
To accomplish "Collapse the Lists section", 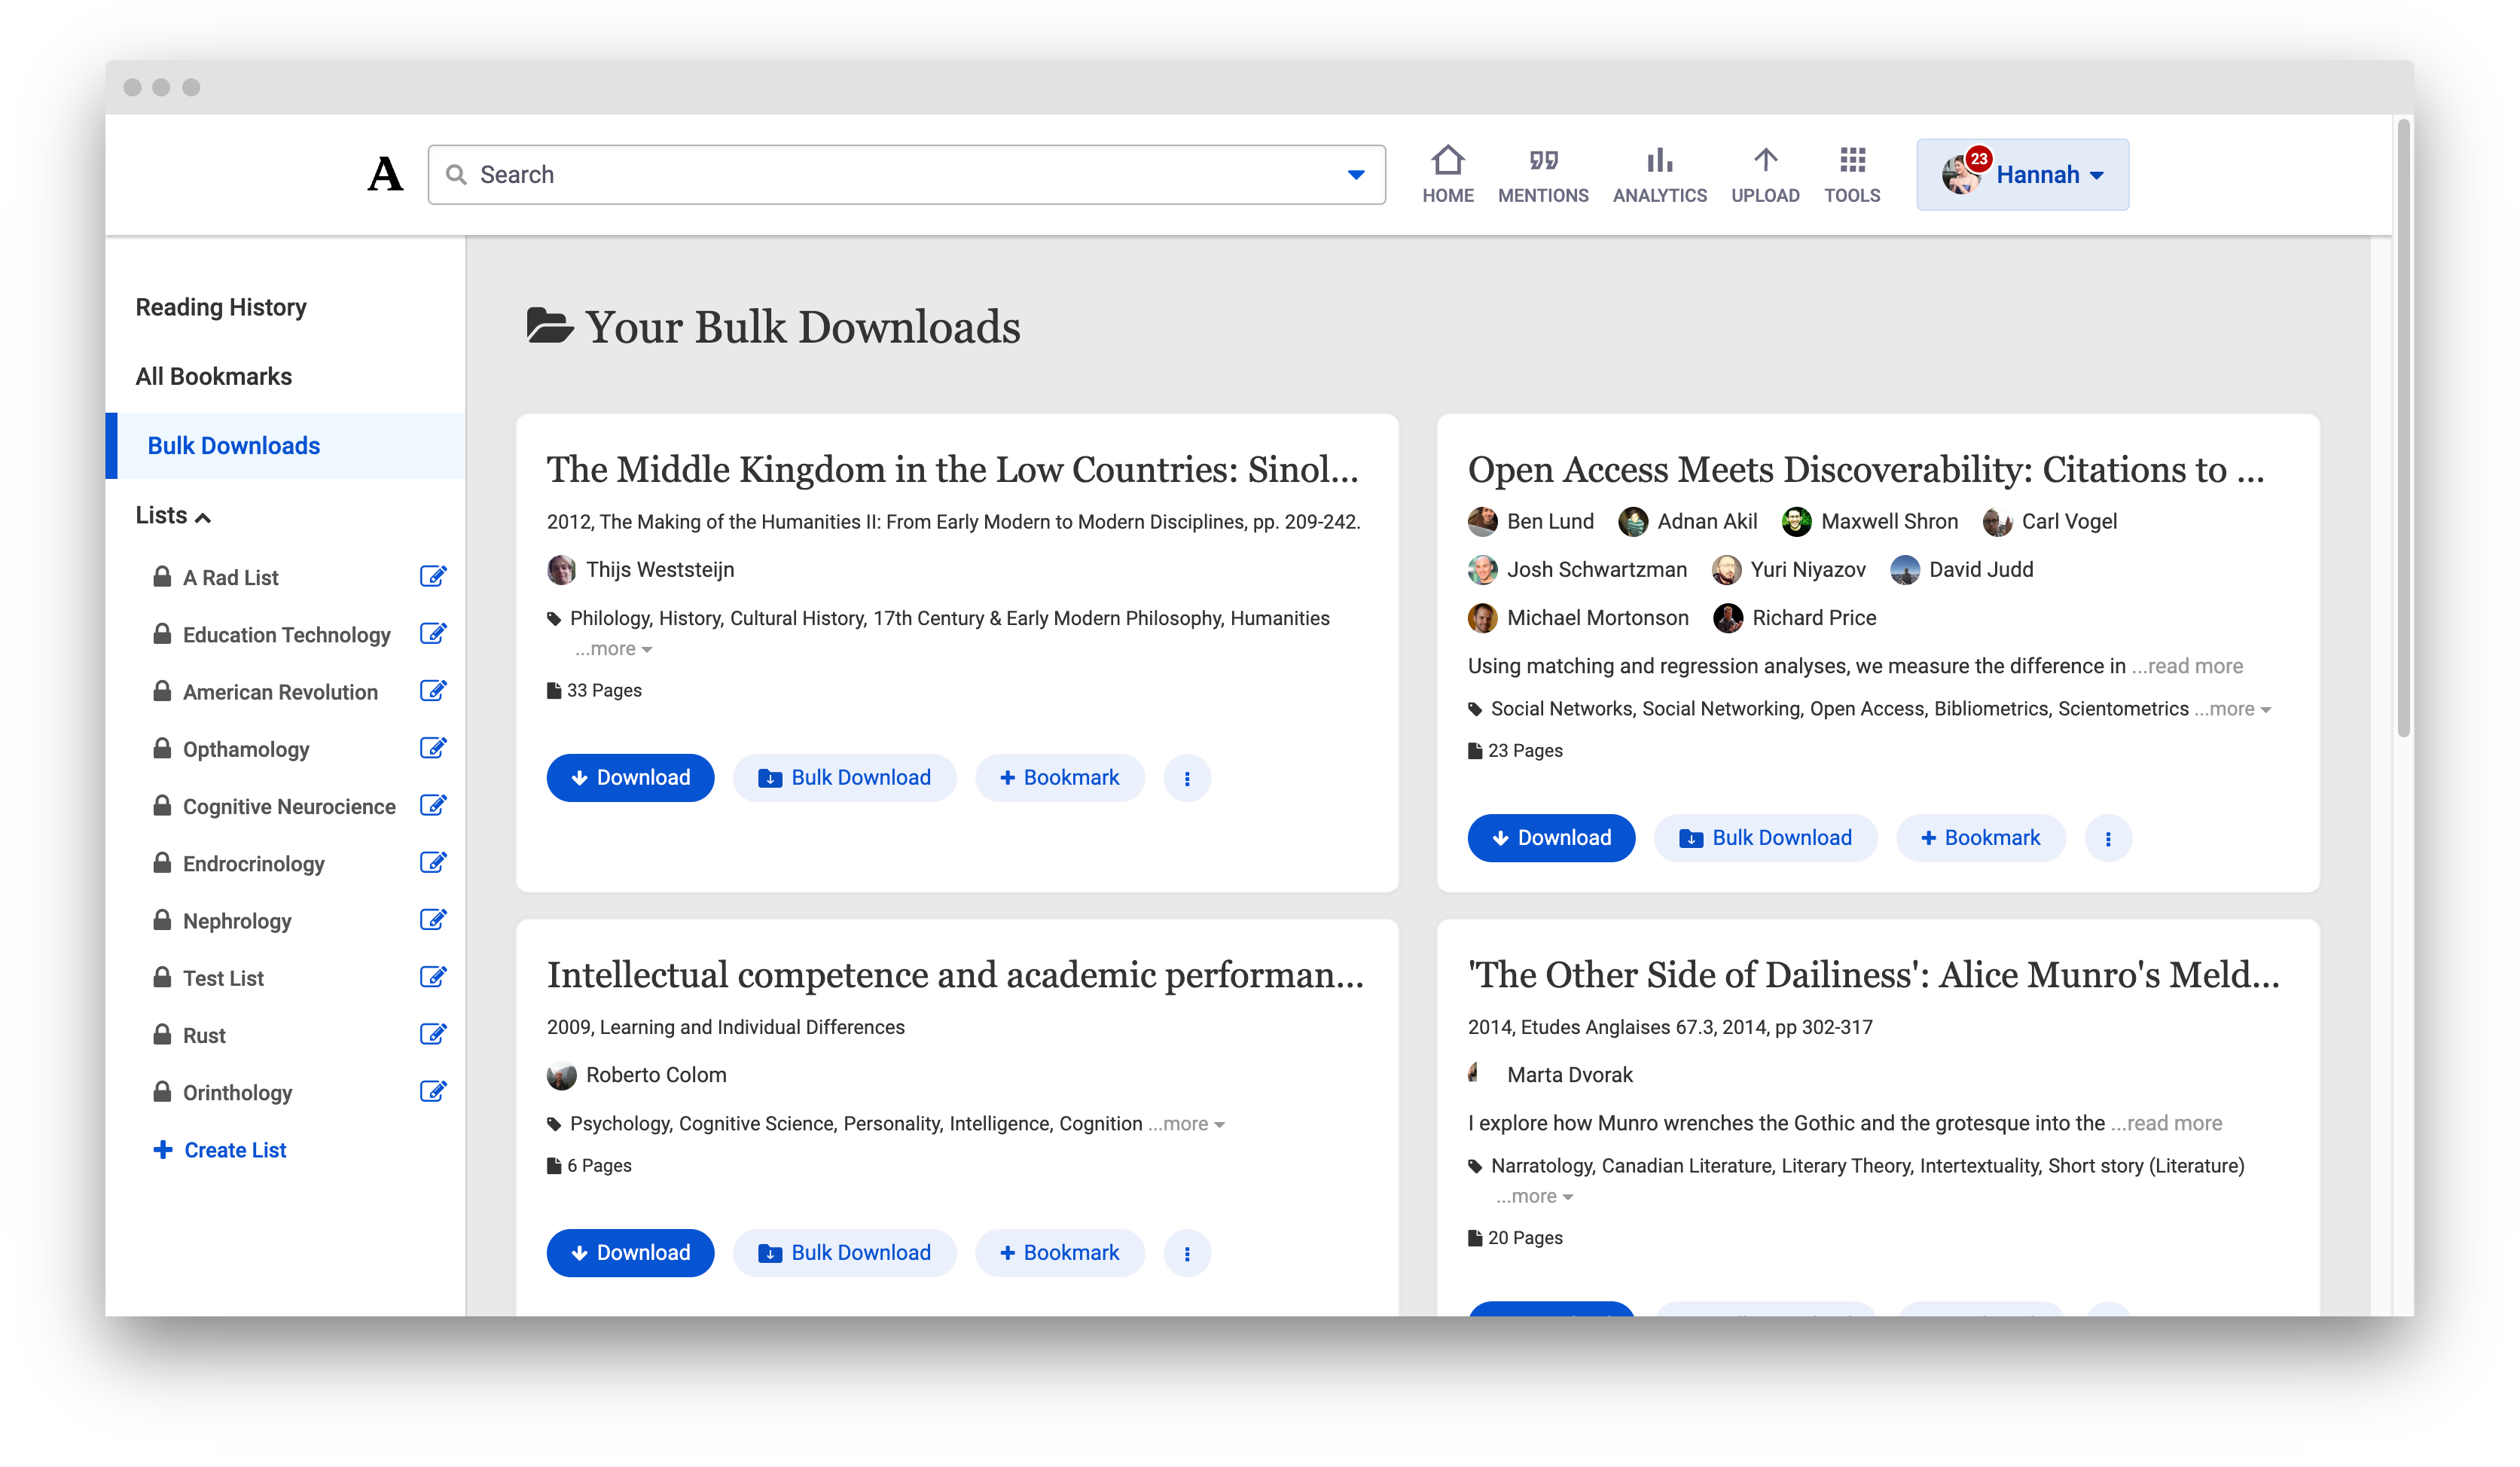I will [173, 515].
